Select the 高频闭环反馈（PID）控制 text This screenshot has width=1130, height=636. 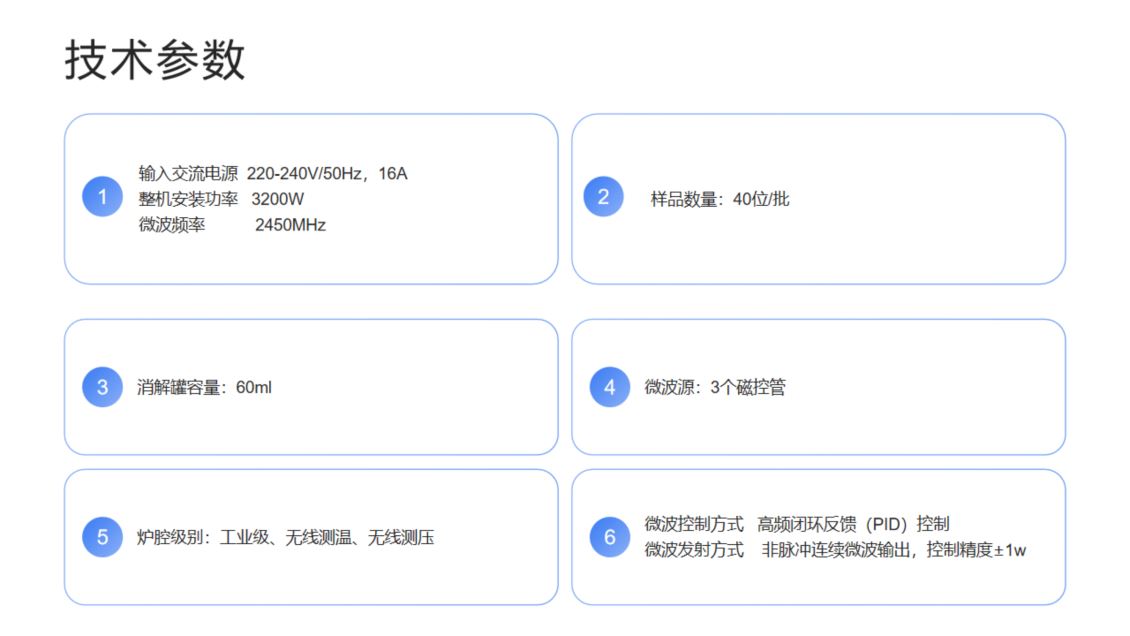tap(853, 524)
